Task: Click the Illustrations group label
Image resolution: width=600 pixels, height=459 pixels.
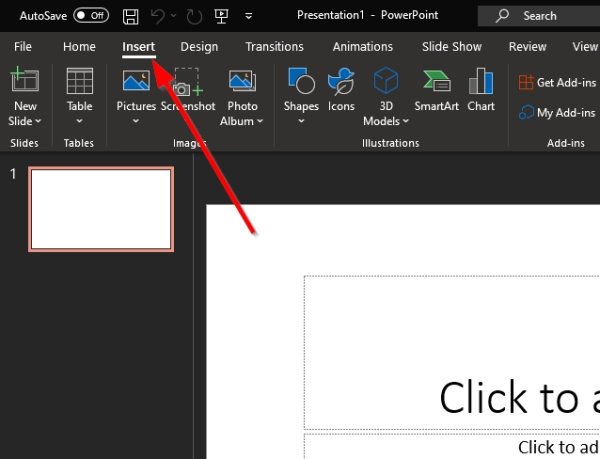Action: (x=390, y=143)
